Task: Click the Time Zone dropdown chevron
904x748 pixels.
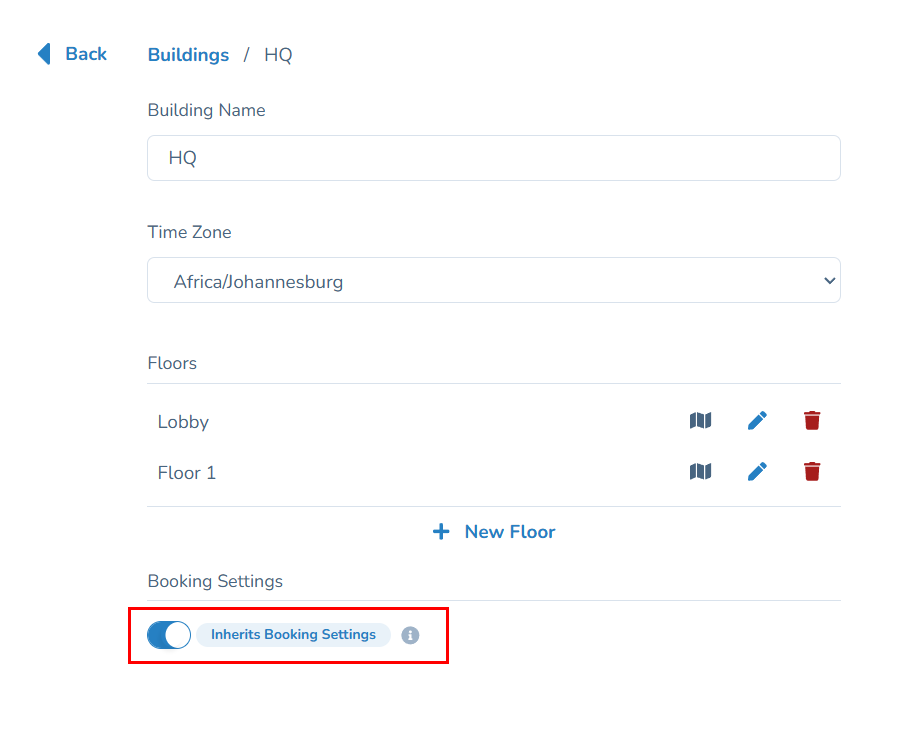Action: click(x=829, y=280)
